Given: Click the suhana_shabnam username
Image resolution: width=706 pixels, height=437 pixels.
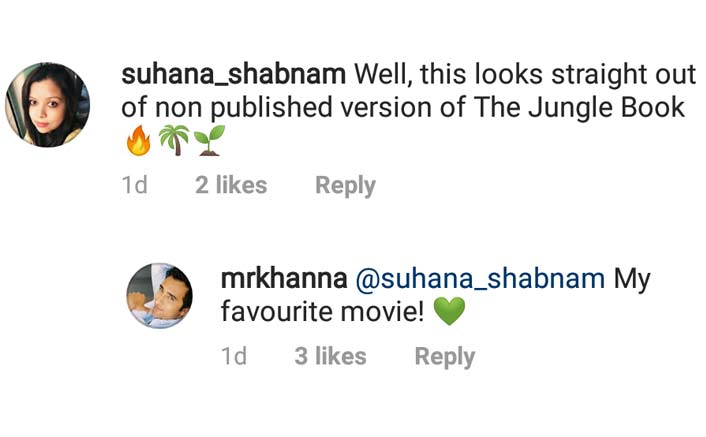Looking at the screenshot, I should pyautogui.click(x=233, y=73).
